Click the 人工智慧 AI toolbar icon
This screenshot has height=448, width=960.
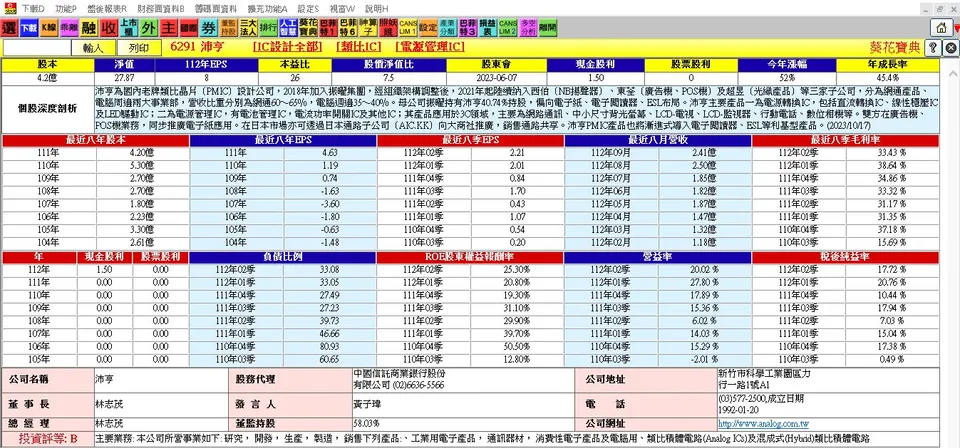pyautogui.click(x=288, y=28)
